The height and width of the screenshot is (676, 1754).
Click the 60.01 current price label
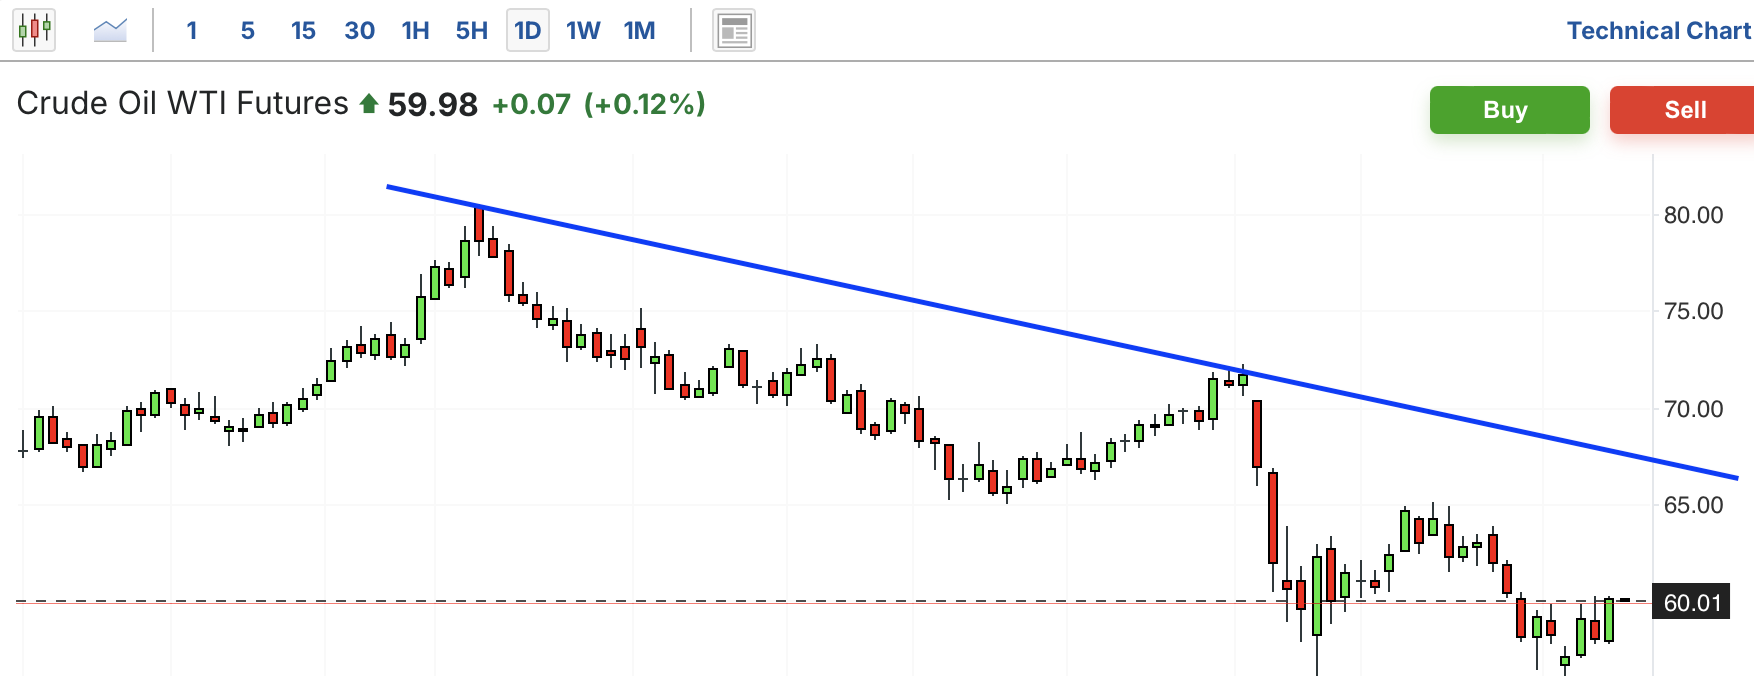pyautogui.click(x=1691, y=602)
